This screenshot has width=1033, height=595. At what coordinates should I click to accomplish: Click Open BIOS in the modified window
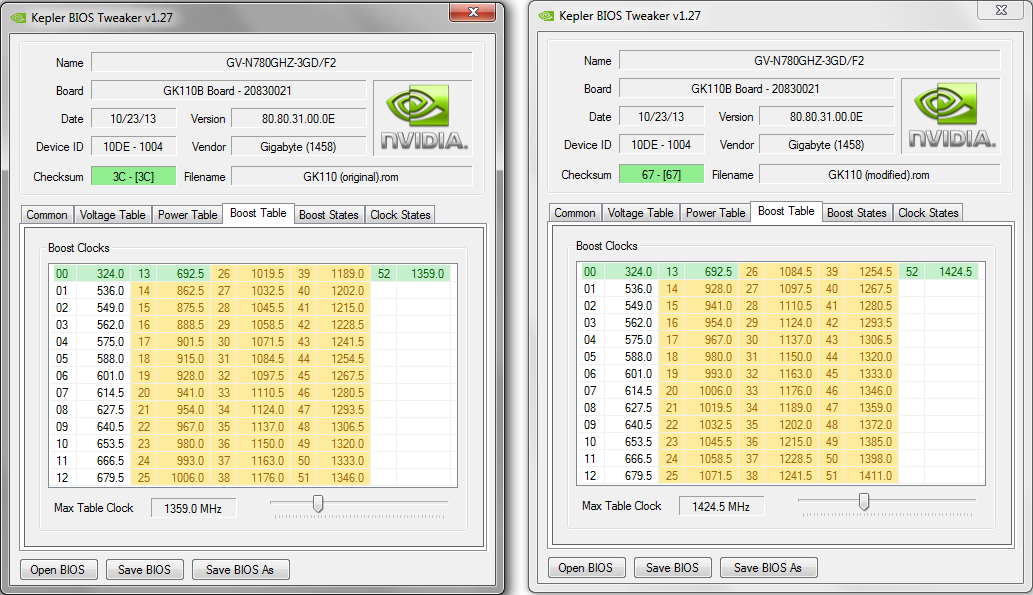pyautogui.click(x=586, y=568)
